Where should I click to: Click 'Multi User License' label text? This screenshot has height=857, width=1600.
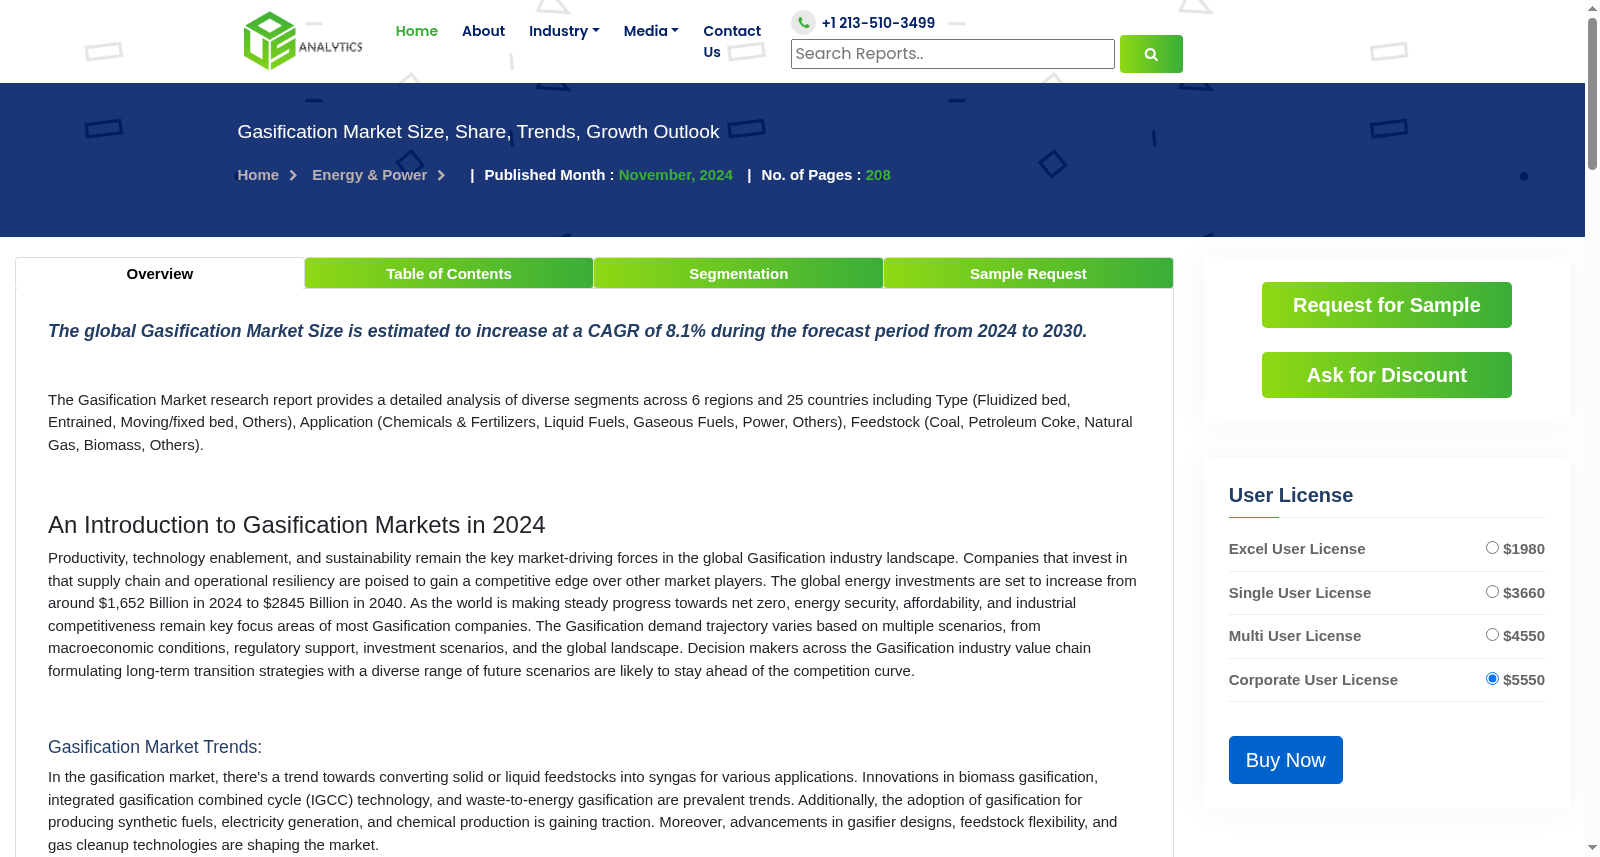(1295, 636)
